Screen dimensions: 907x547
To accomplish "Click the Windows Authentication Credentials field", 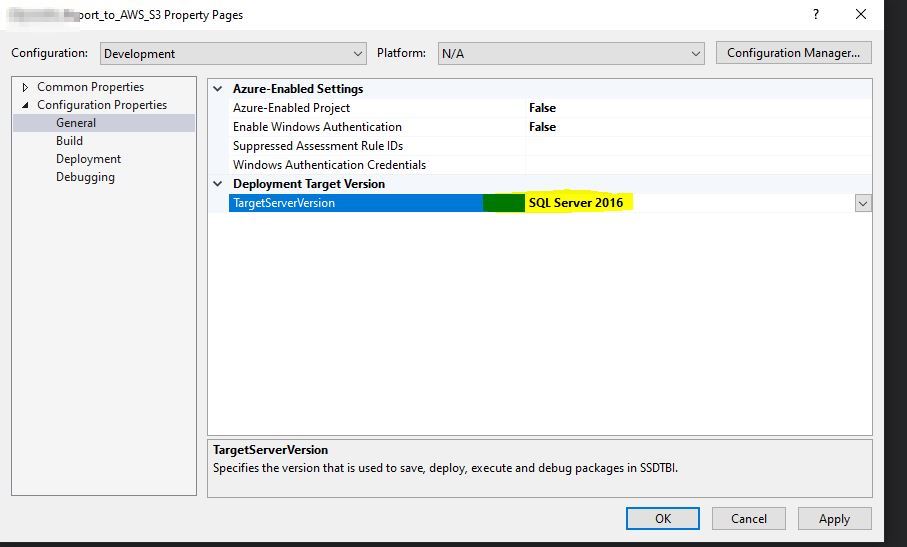I will (x=697, y=165).
